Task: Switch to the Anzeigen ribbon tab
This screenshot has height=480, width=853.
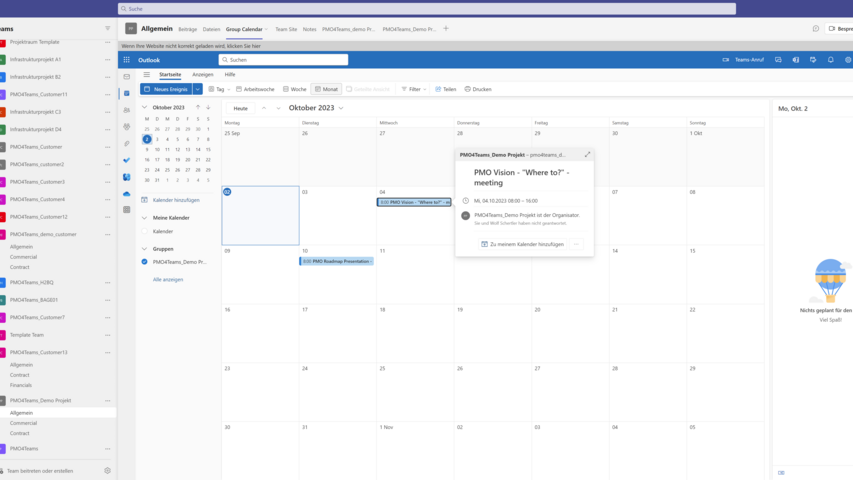Action: (203, 74)
